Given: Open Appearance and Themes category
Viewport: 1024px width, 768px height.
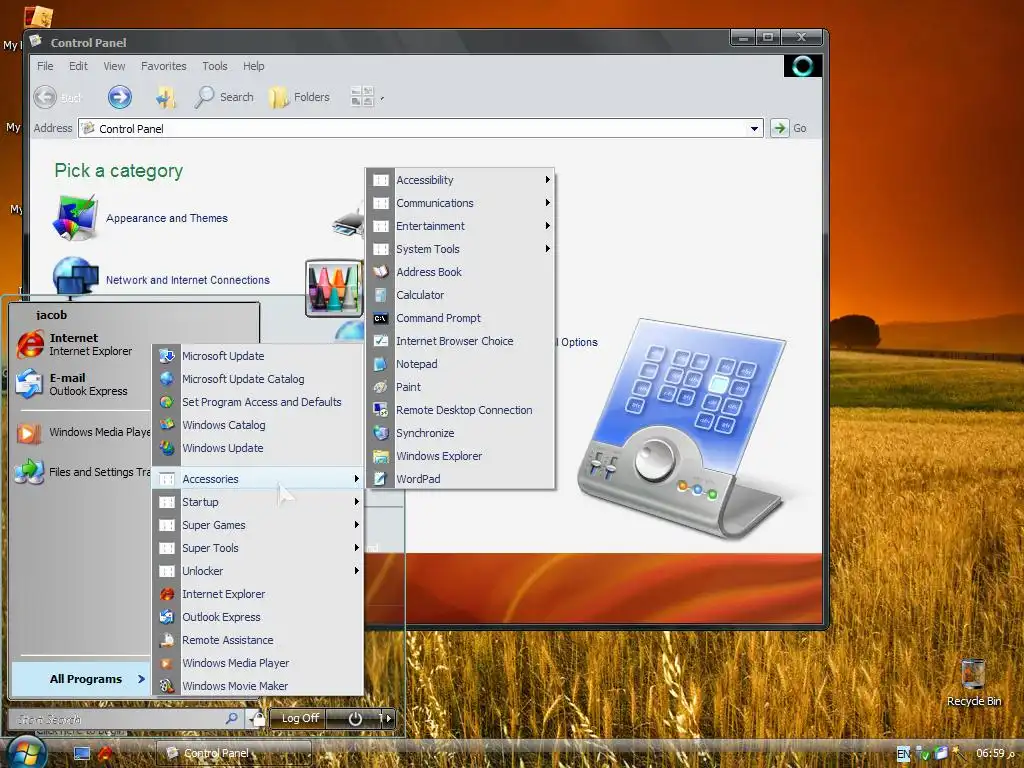Looking at the screenshot, I should (x=167, y=218).
